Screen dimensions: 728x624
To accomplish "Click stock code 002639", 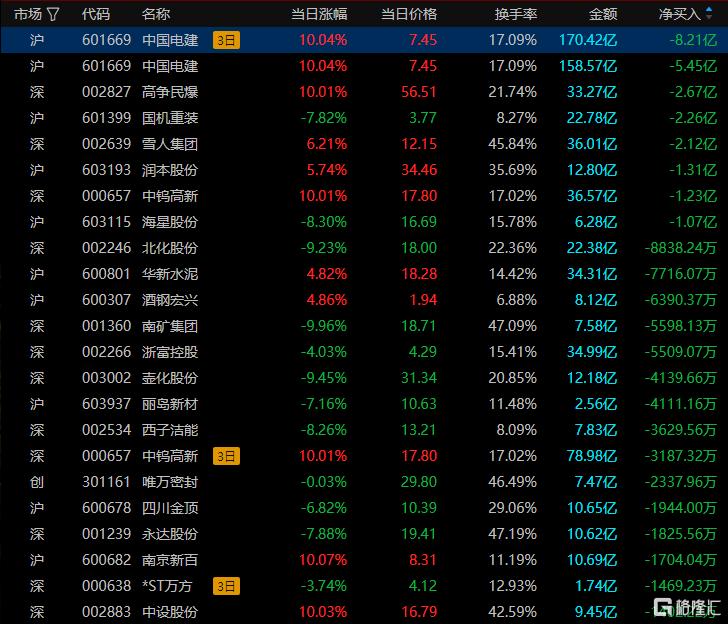I will 106,144.
